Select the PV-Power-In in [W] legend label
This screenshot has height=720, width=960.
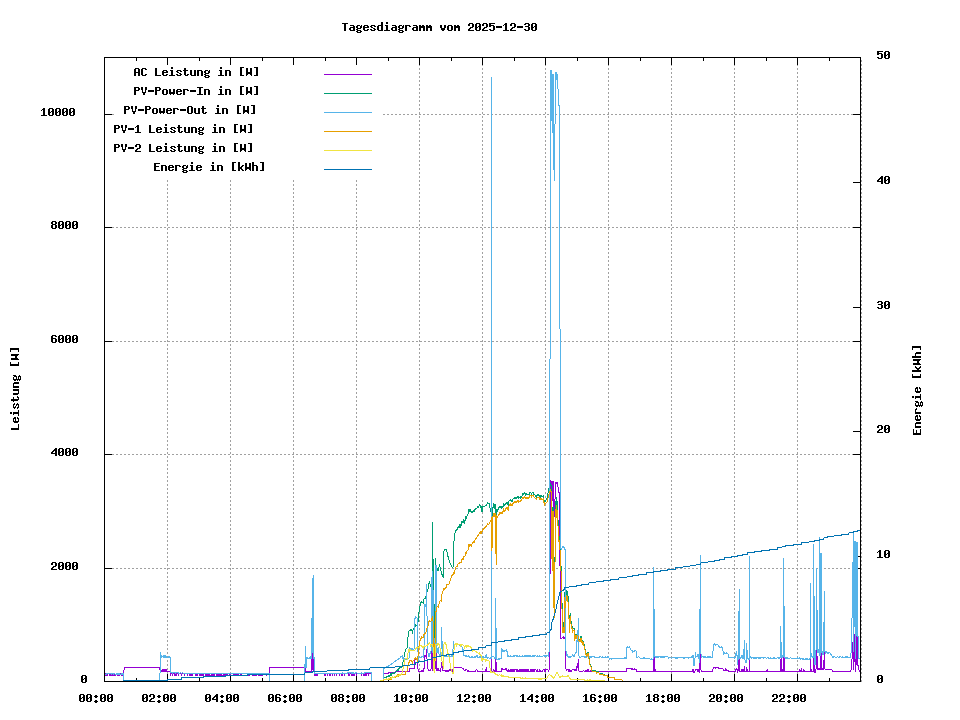tap(196, 91)
